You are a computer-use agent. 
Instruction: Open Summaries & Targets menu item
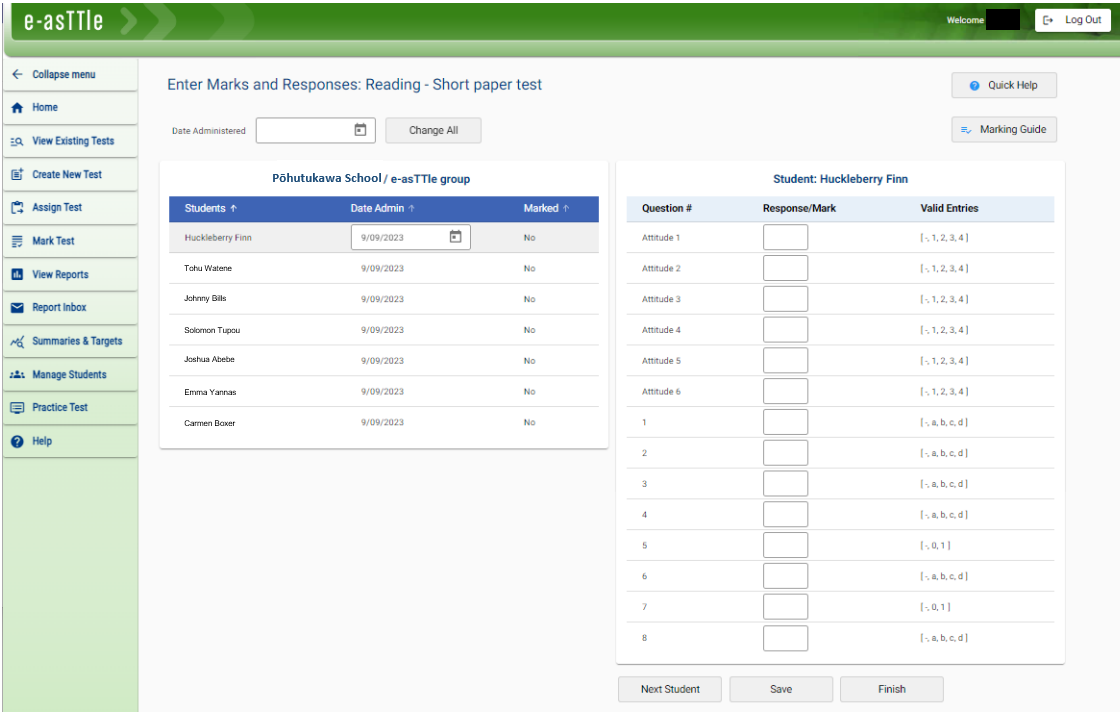tap(76, 341)
